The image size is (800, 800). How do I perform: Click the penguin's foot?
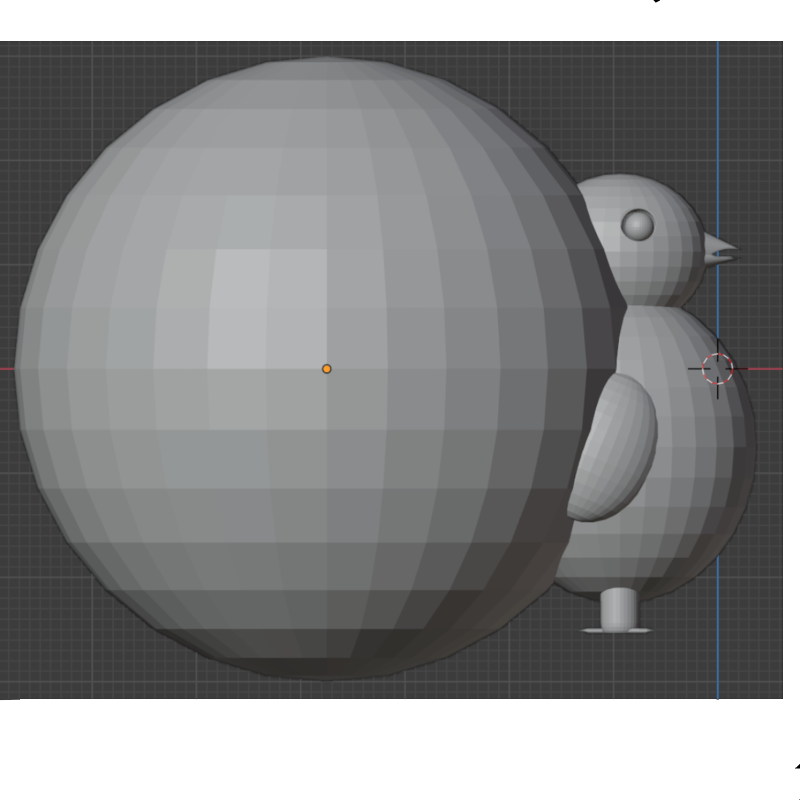[x=618, y=605]
